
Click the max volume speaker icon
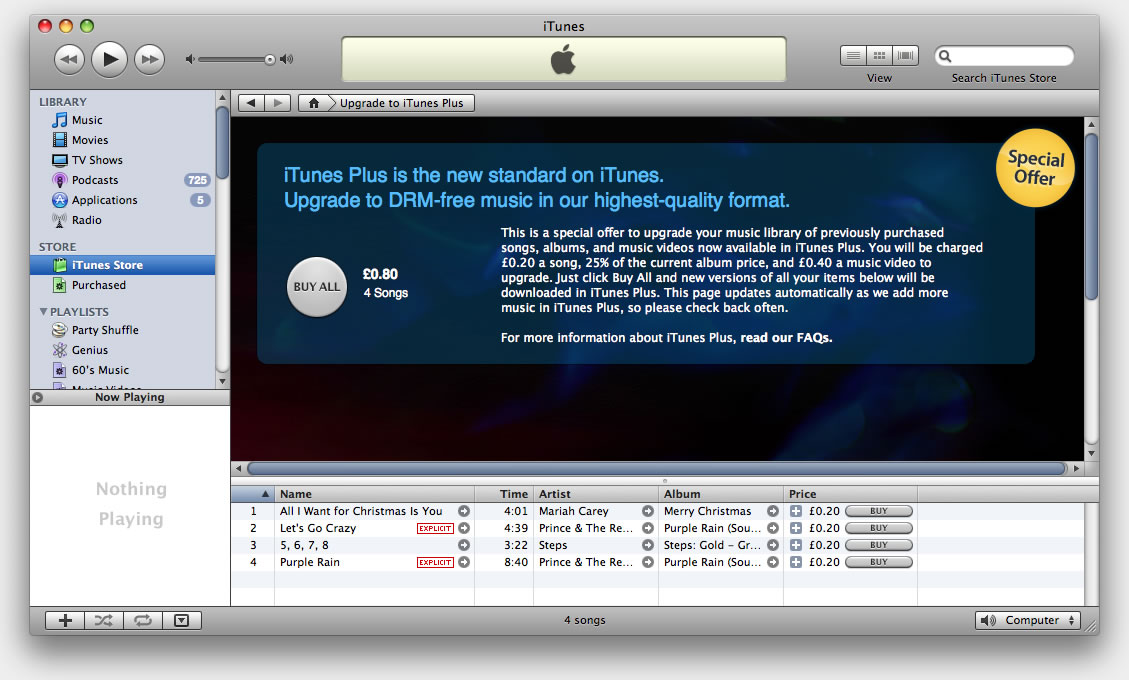[287, 59]
